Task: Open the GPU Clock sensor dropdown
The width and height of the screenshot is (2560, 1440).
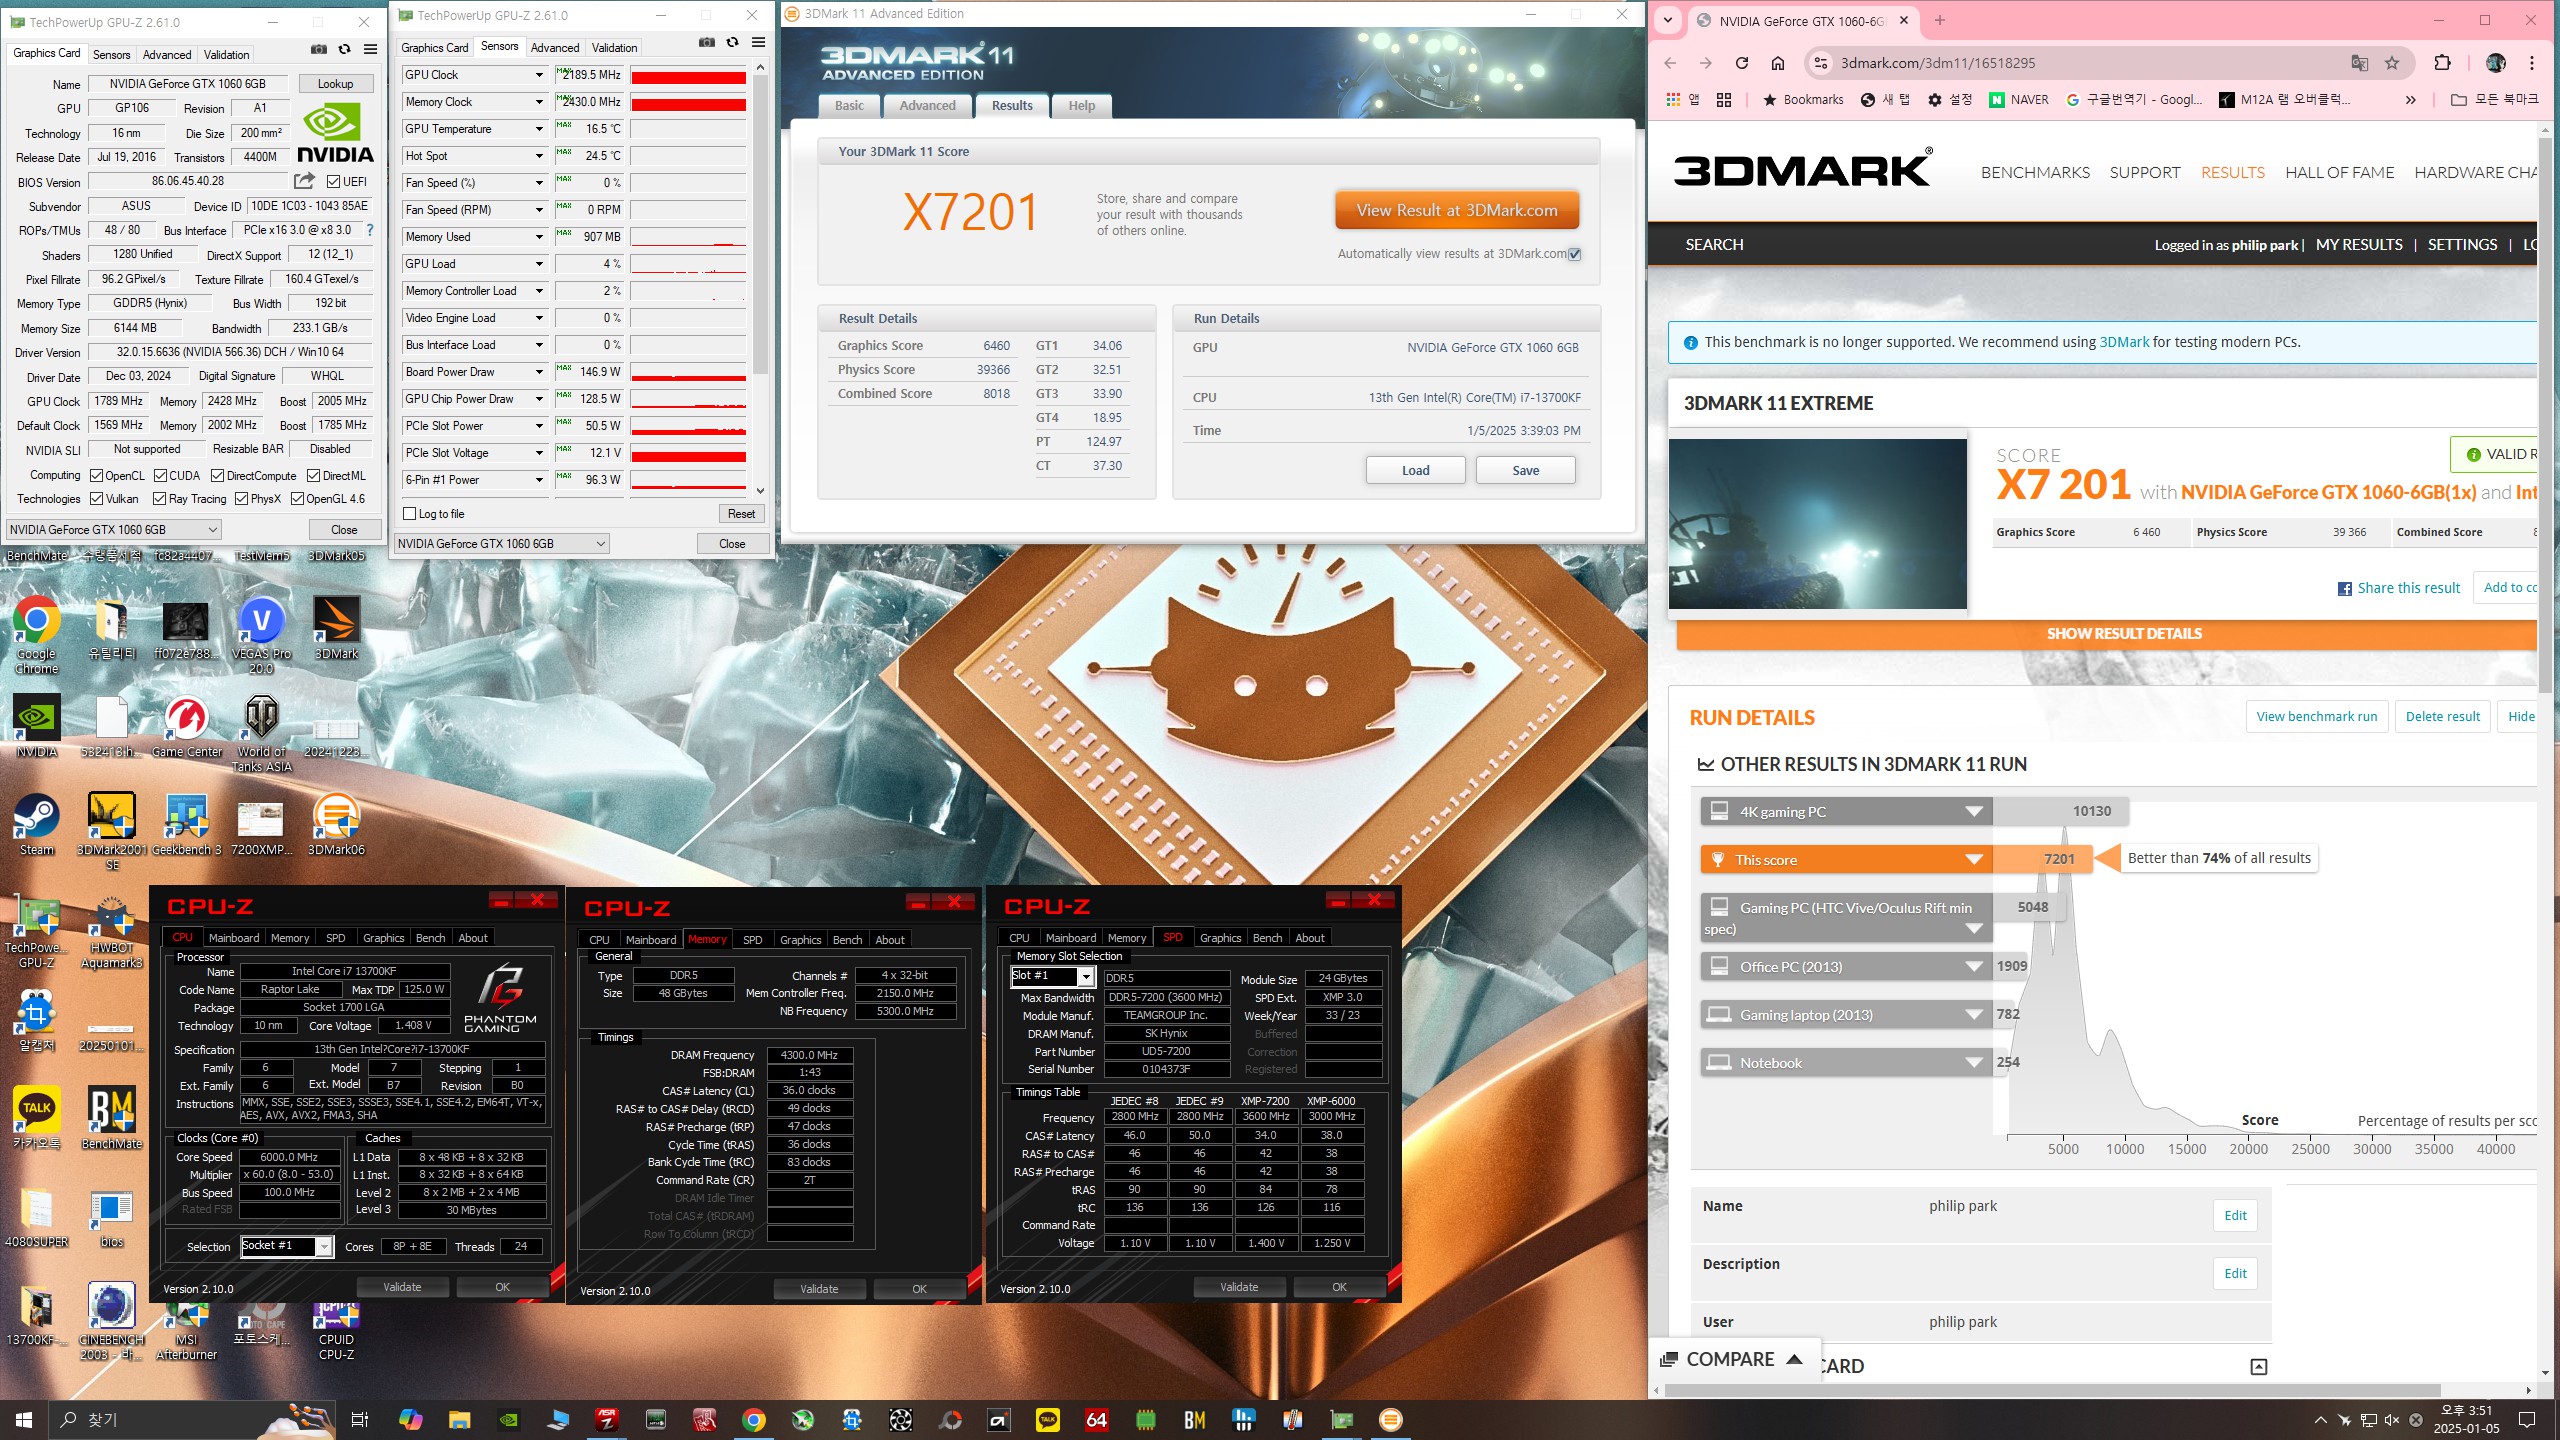Action: pyautogui.click(x=538, y=75)
